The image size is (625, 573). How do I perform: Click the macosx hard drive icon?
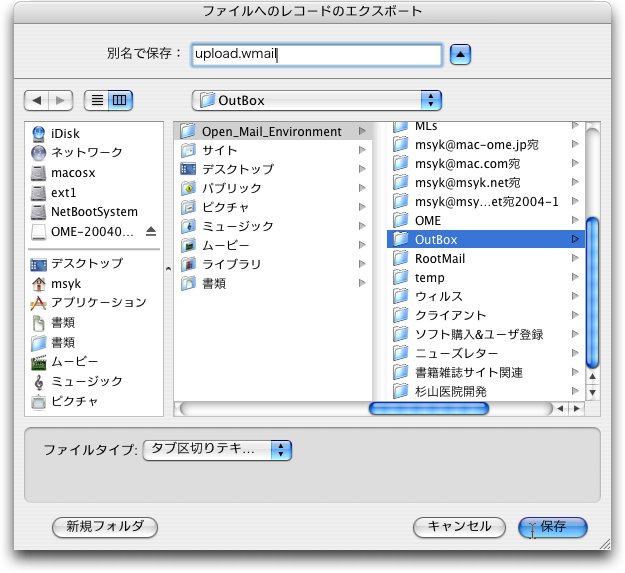39,172
